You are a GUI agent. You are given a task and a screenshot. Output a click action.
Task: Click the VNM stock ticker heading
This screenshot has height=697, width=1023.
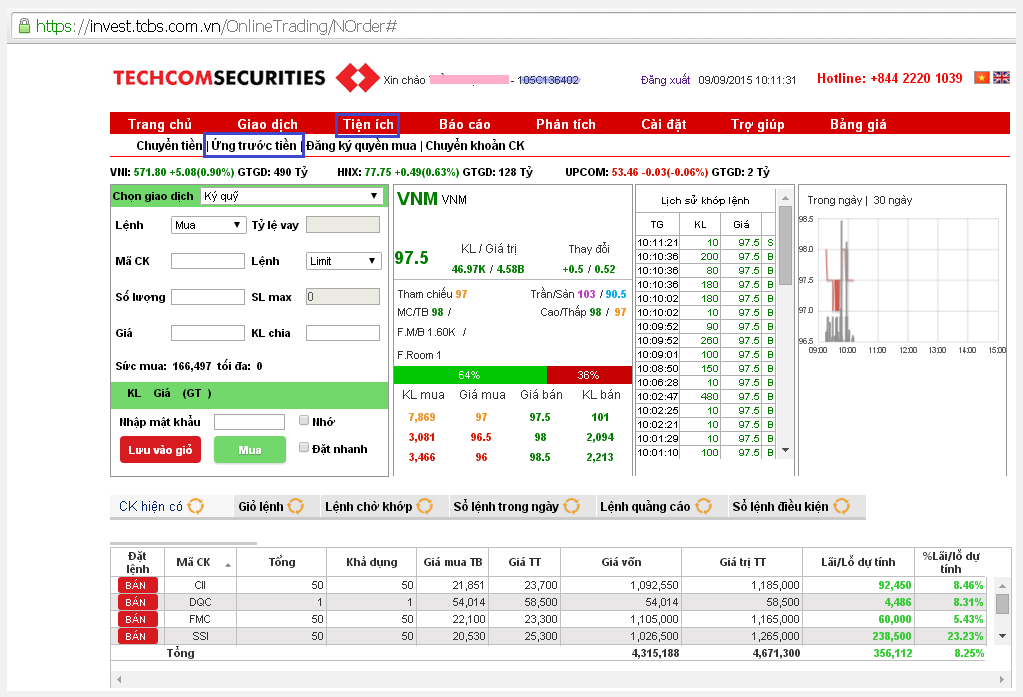417,199
